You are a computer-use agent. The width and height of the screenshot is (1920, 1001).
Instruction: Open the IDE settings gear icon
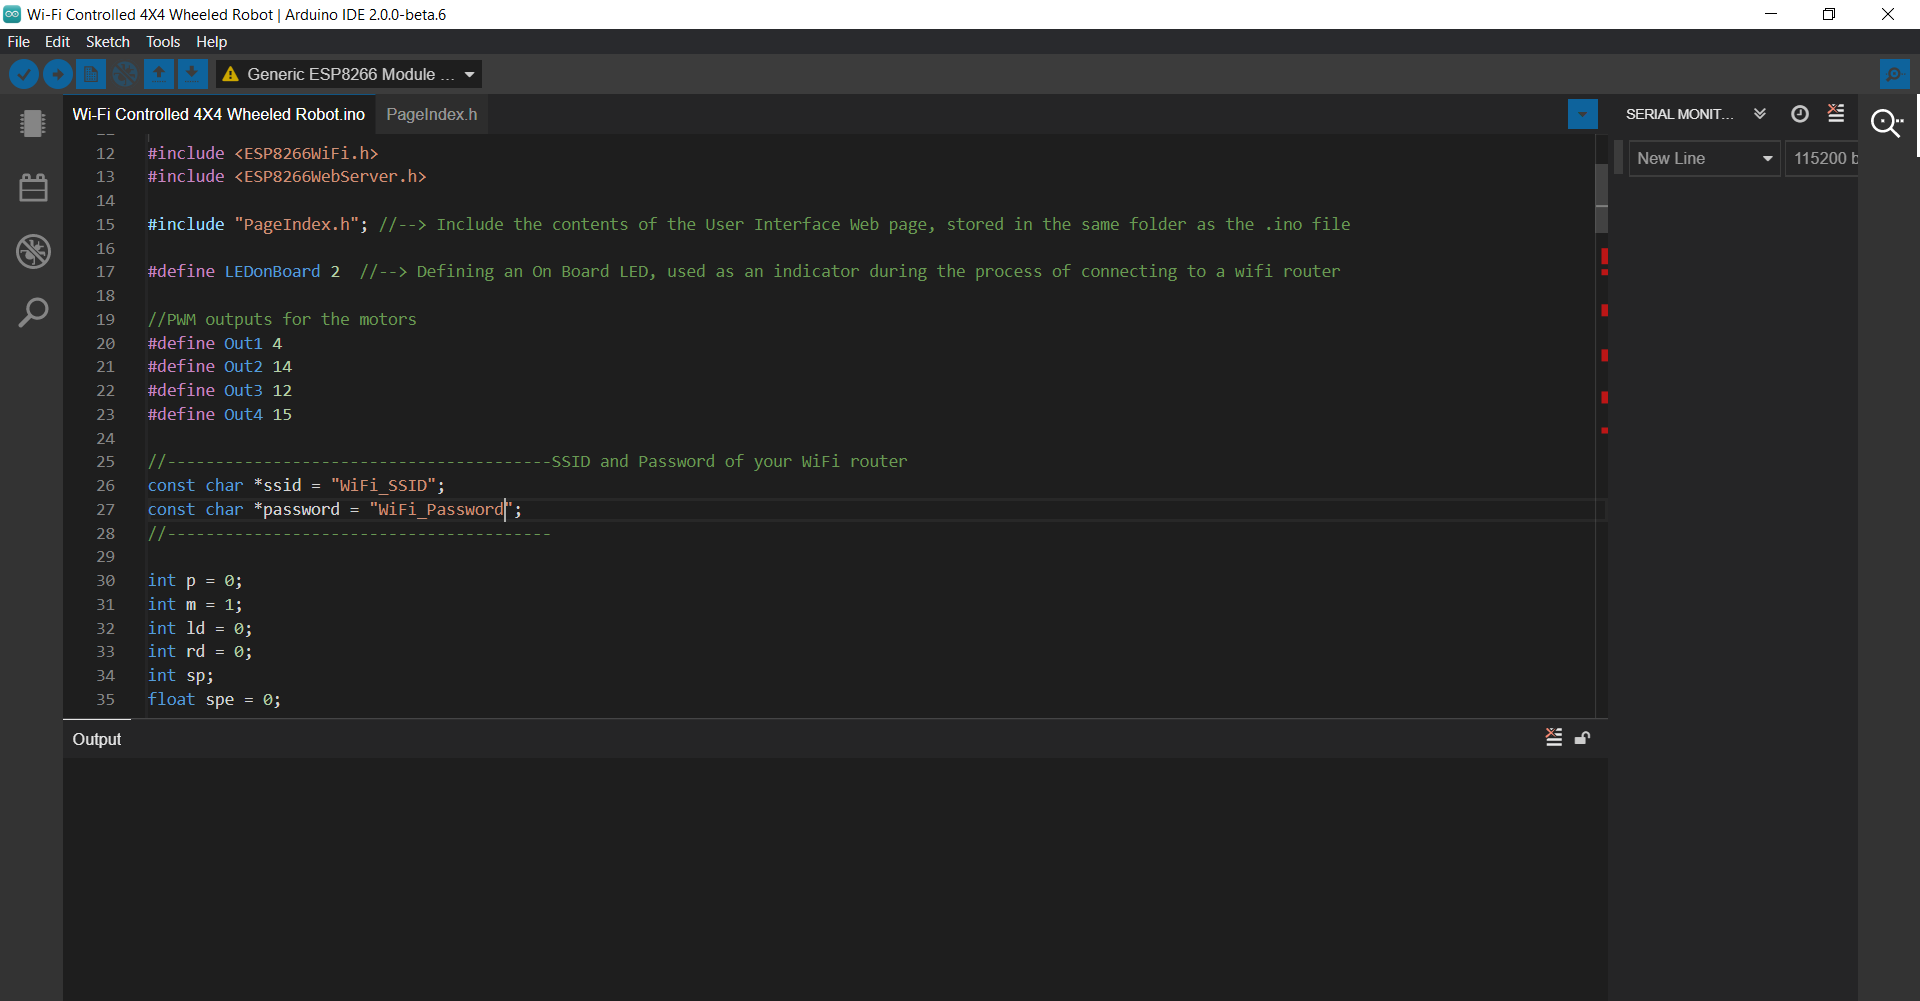pos(1897,74)
